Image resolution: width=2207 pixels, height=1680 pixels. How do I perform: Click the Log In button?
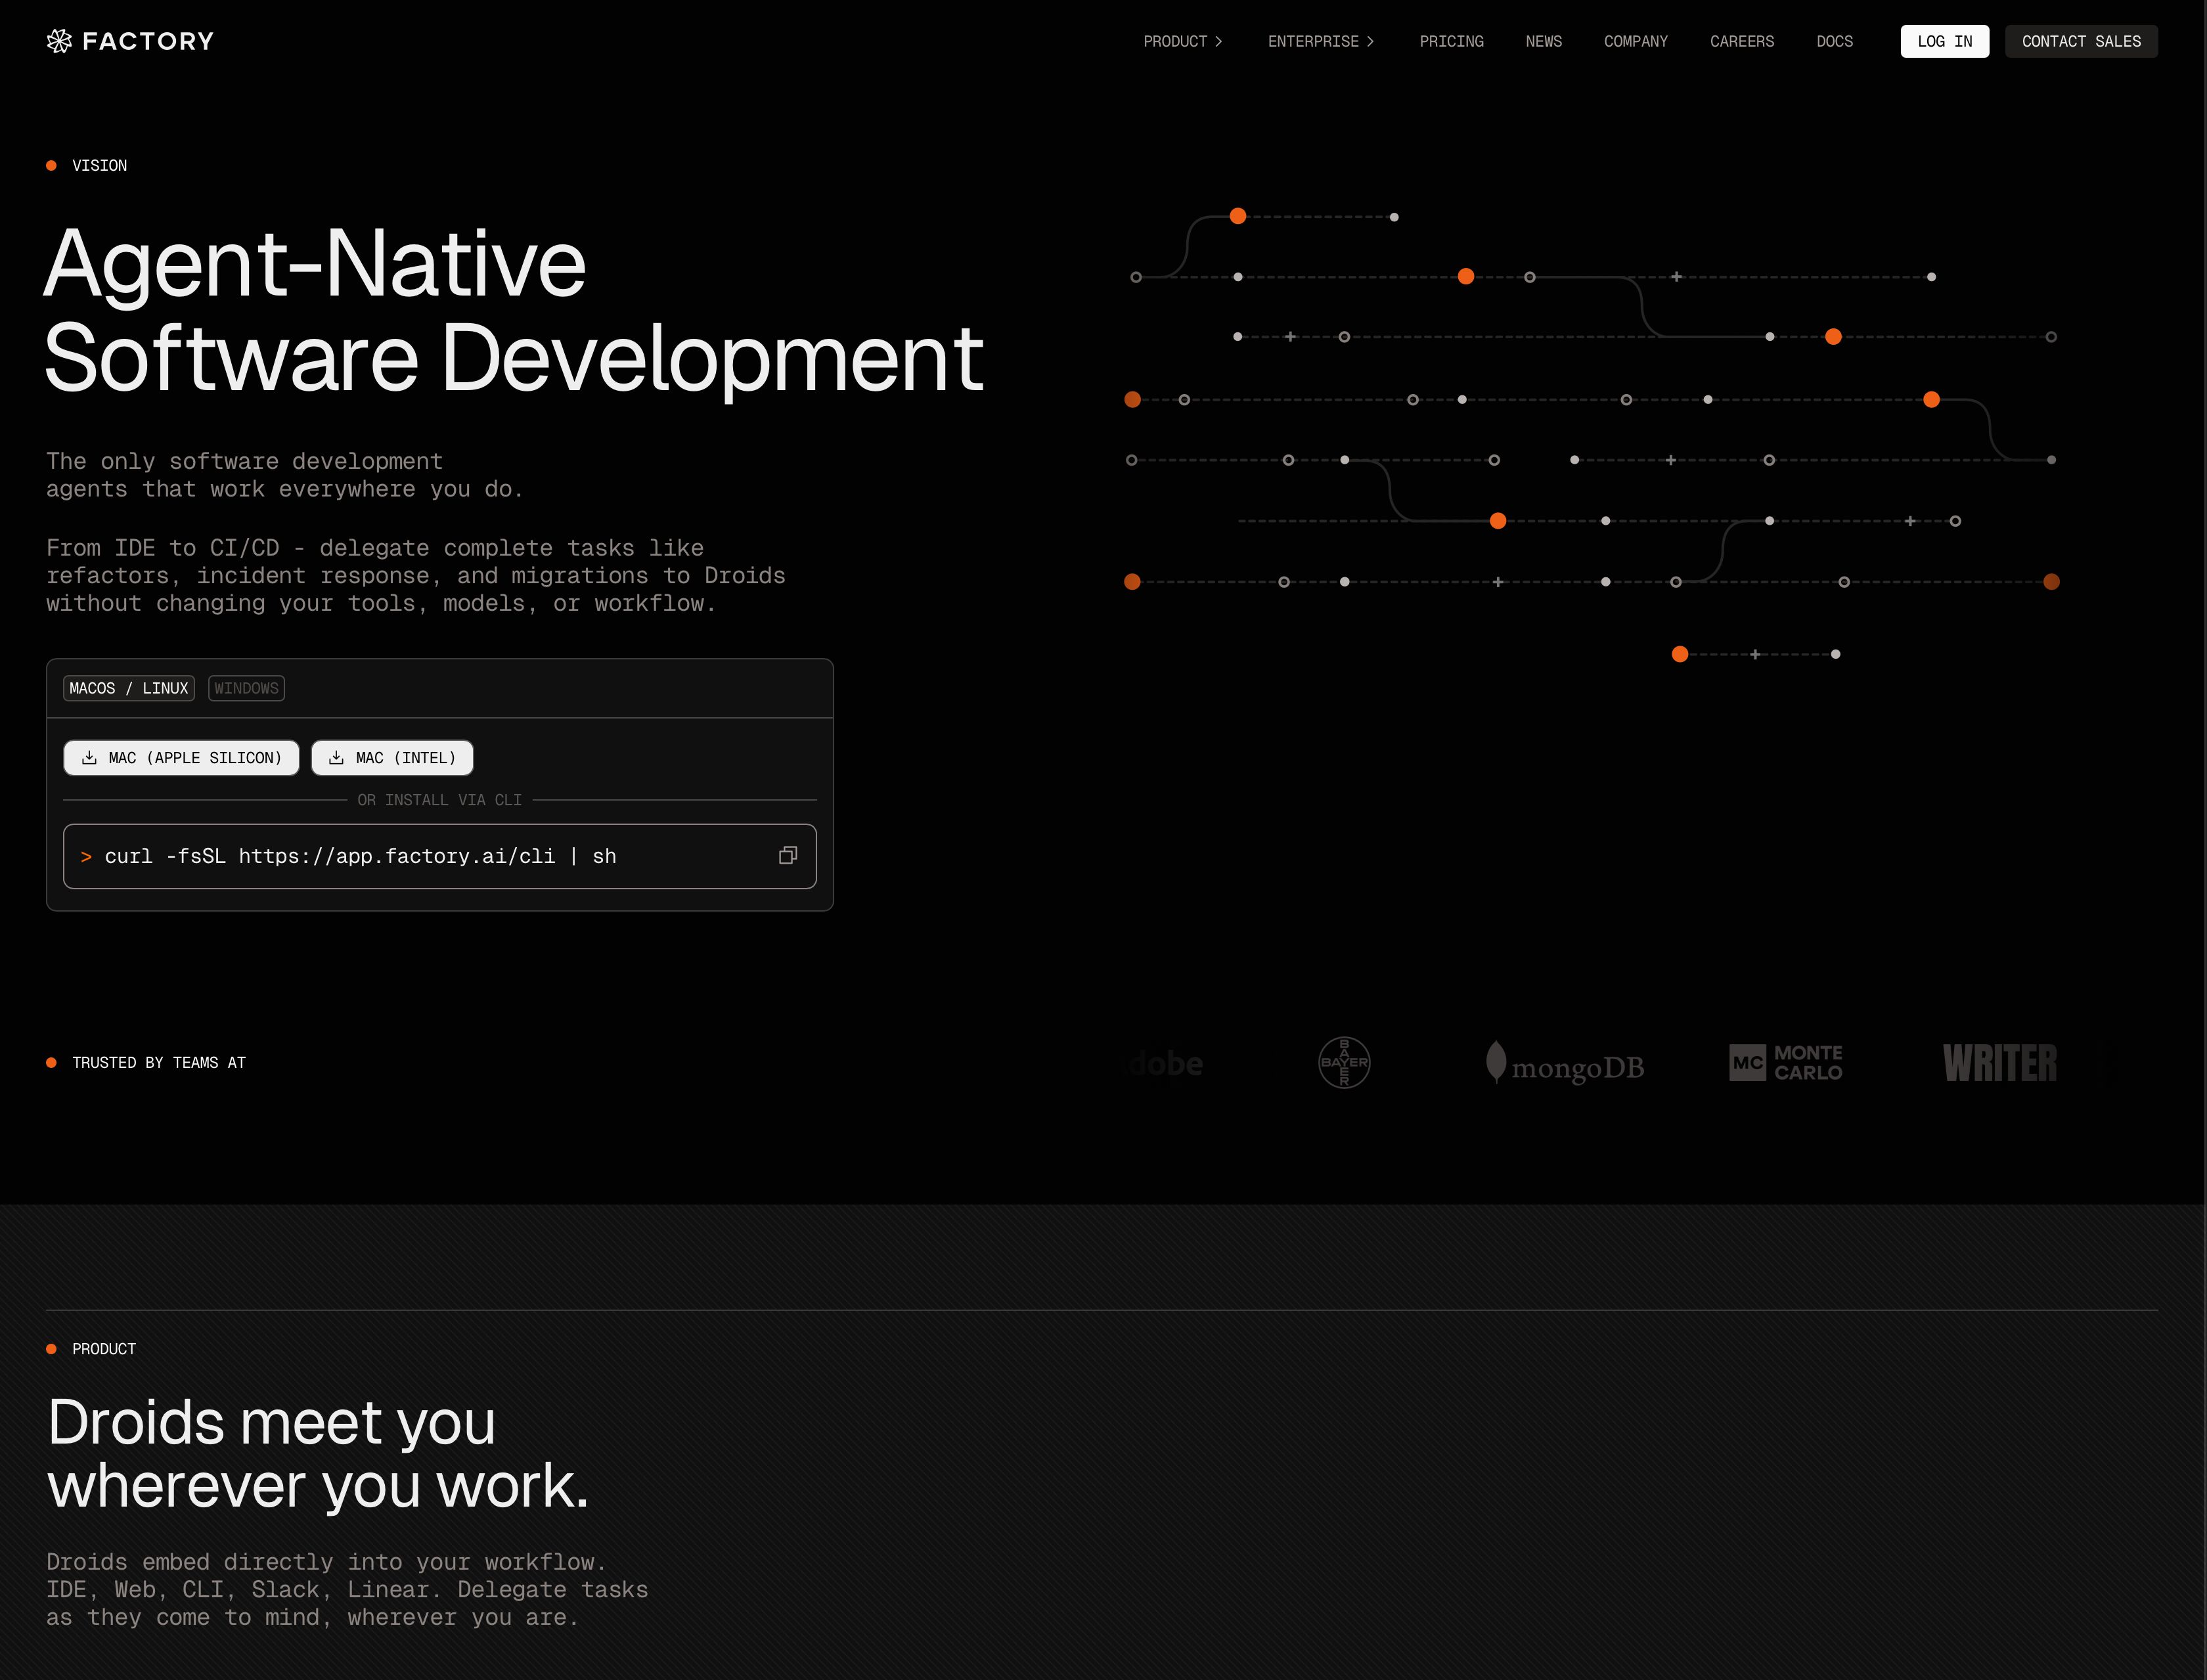[x=1944, y=41]
